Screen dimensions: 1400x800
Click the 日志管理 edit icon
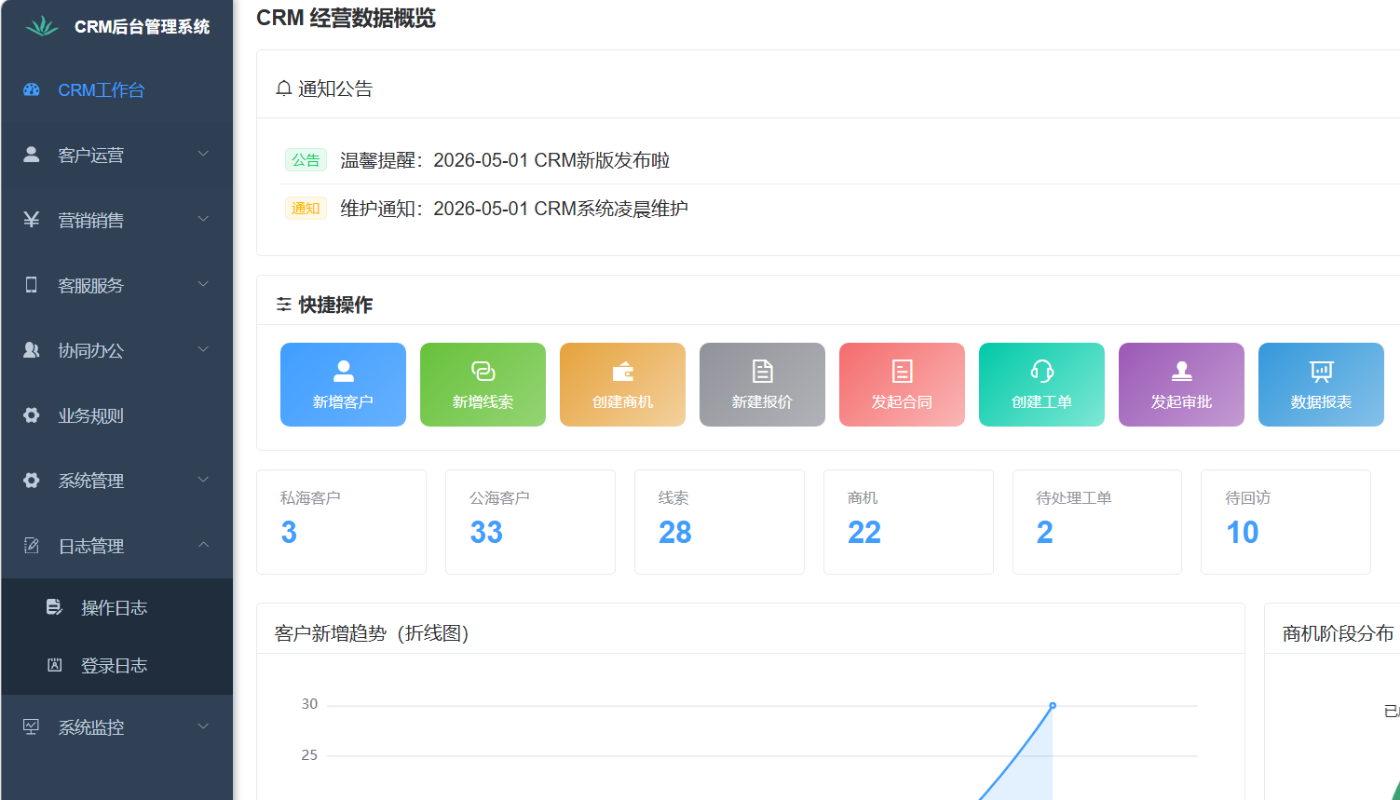point(31,546)
